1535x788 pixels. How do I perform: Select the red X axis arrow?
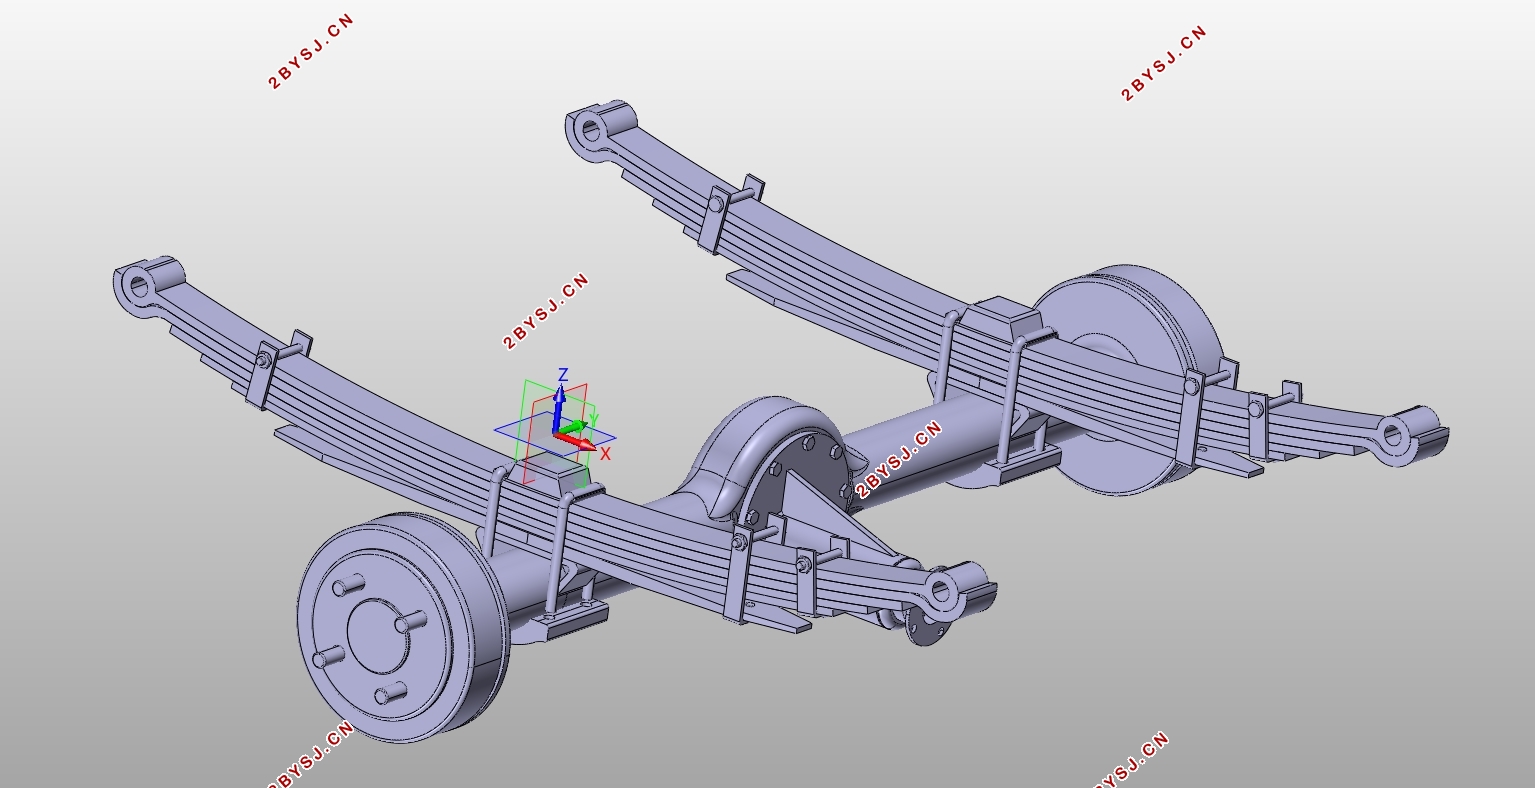pyautogui.click(x=577, y=442)
